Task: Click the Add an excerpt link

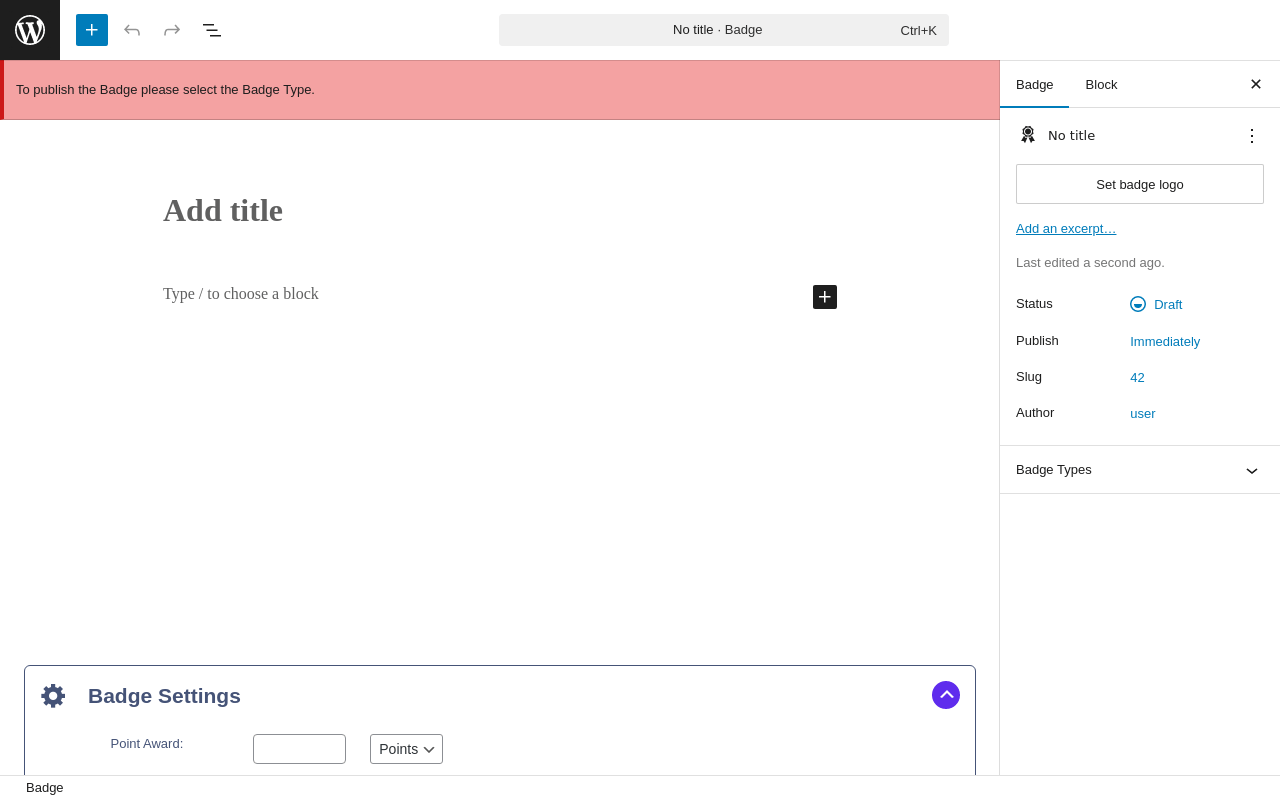Action: tap(1066, 228)
